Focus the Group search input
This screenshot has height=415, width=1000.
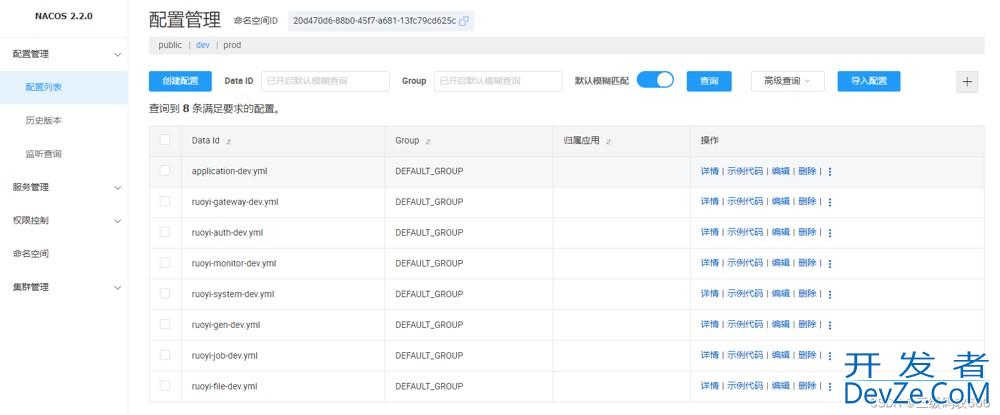click(498, 81)
